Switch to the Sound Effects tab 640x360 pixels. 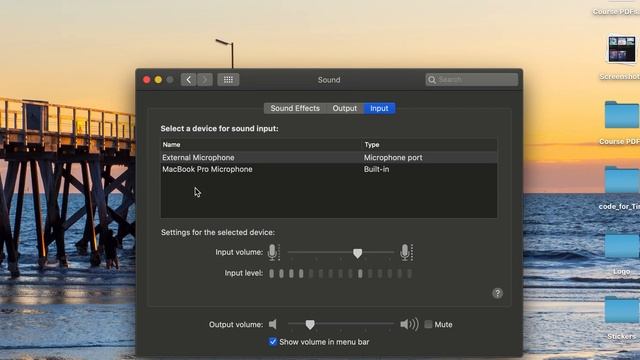pos(295,108)
